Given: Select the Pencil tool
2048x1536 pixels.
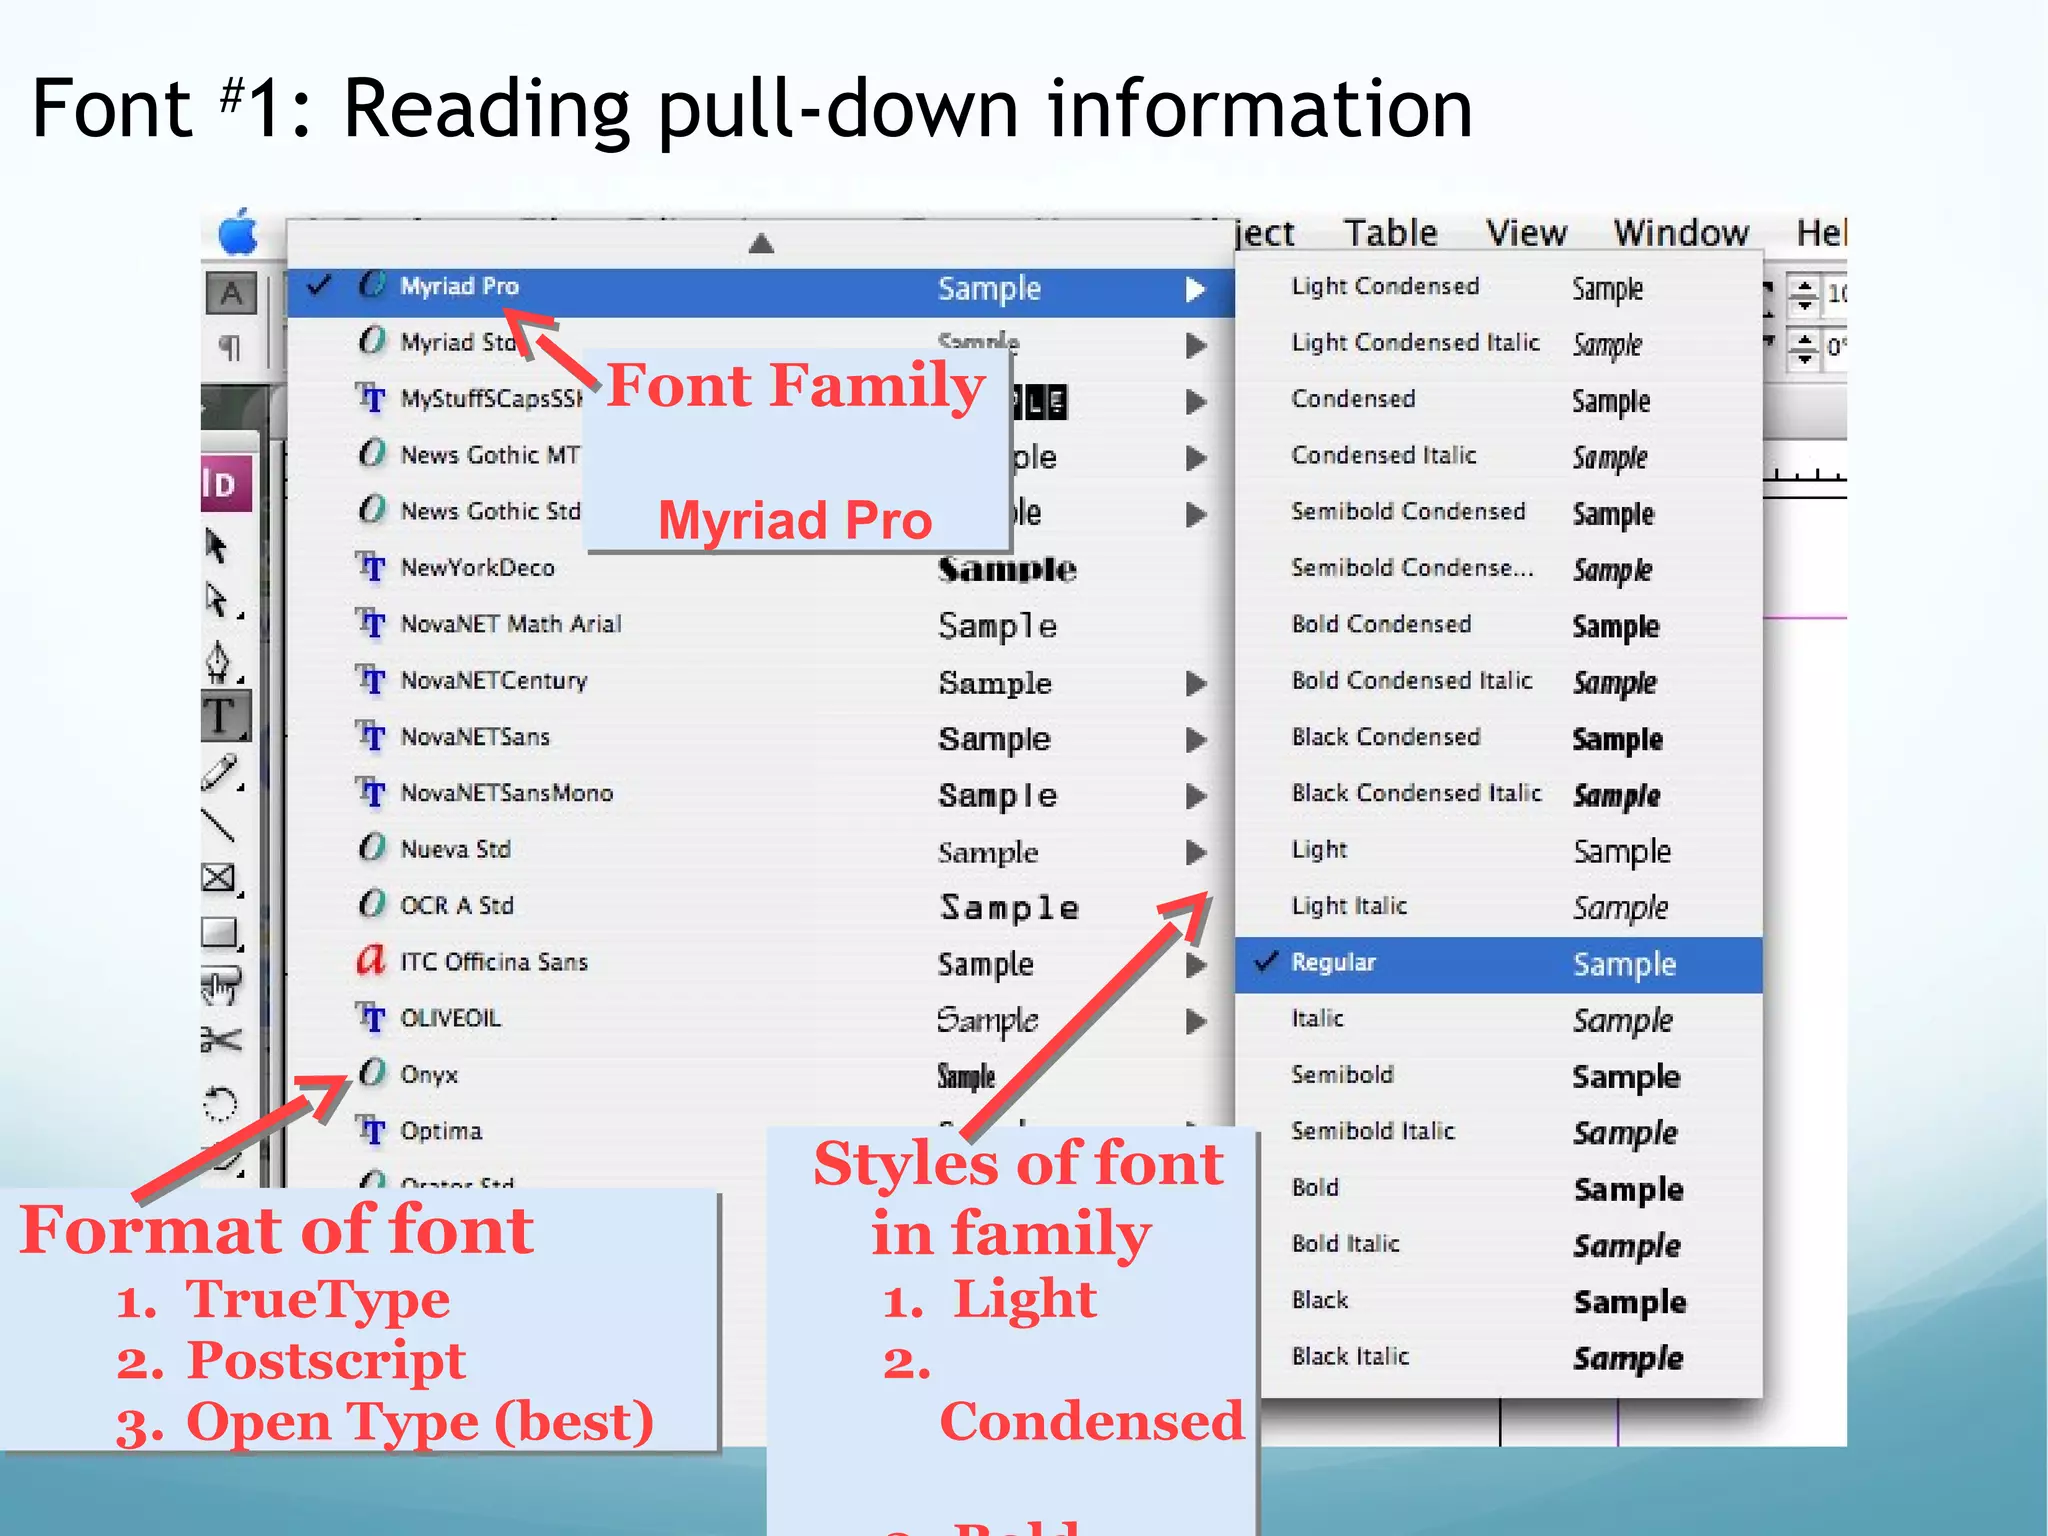Looking at the screenshot, I should (220, 773).
